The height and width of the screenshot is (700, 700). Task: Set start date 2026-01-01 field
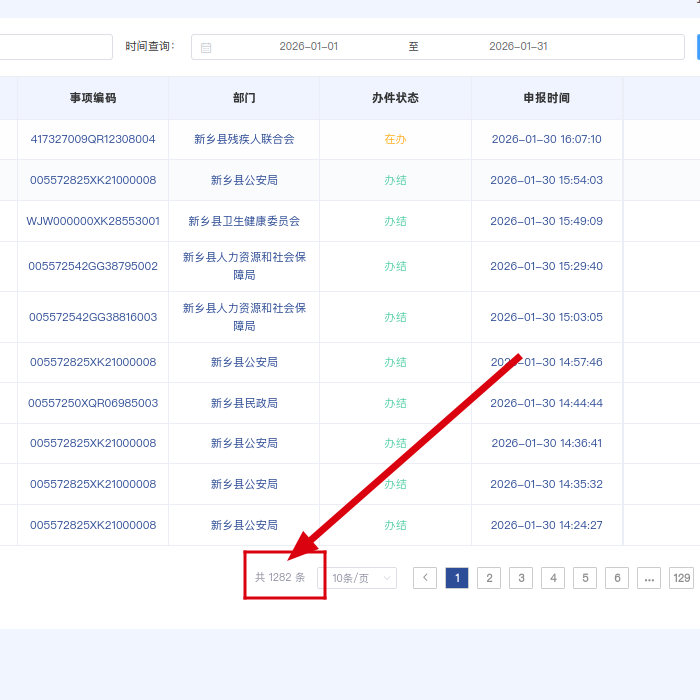coord(308,46)
